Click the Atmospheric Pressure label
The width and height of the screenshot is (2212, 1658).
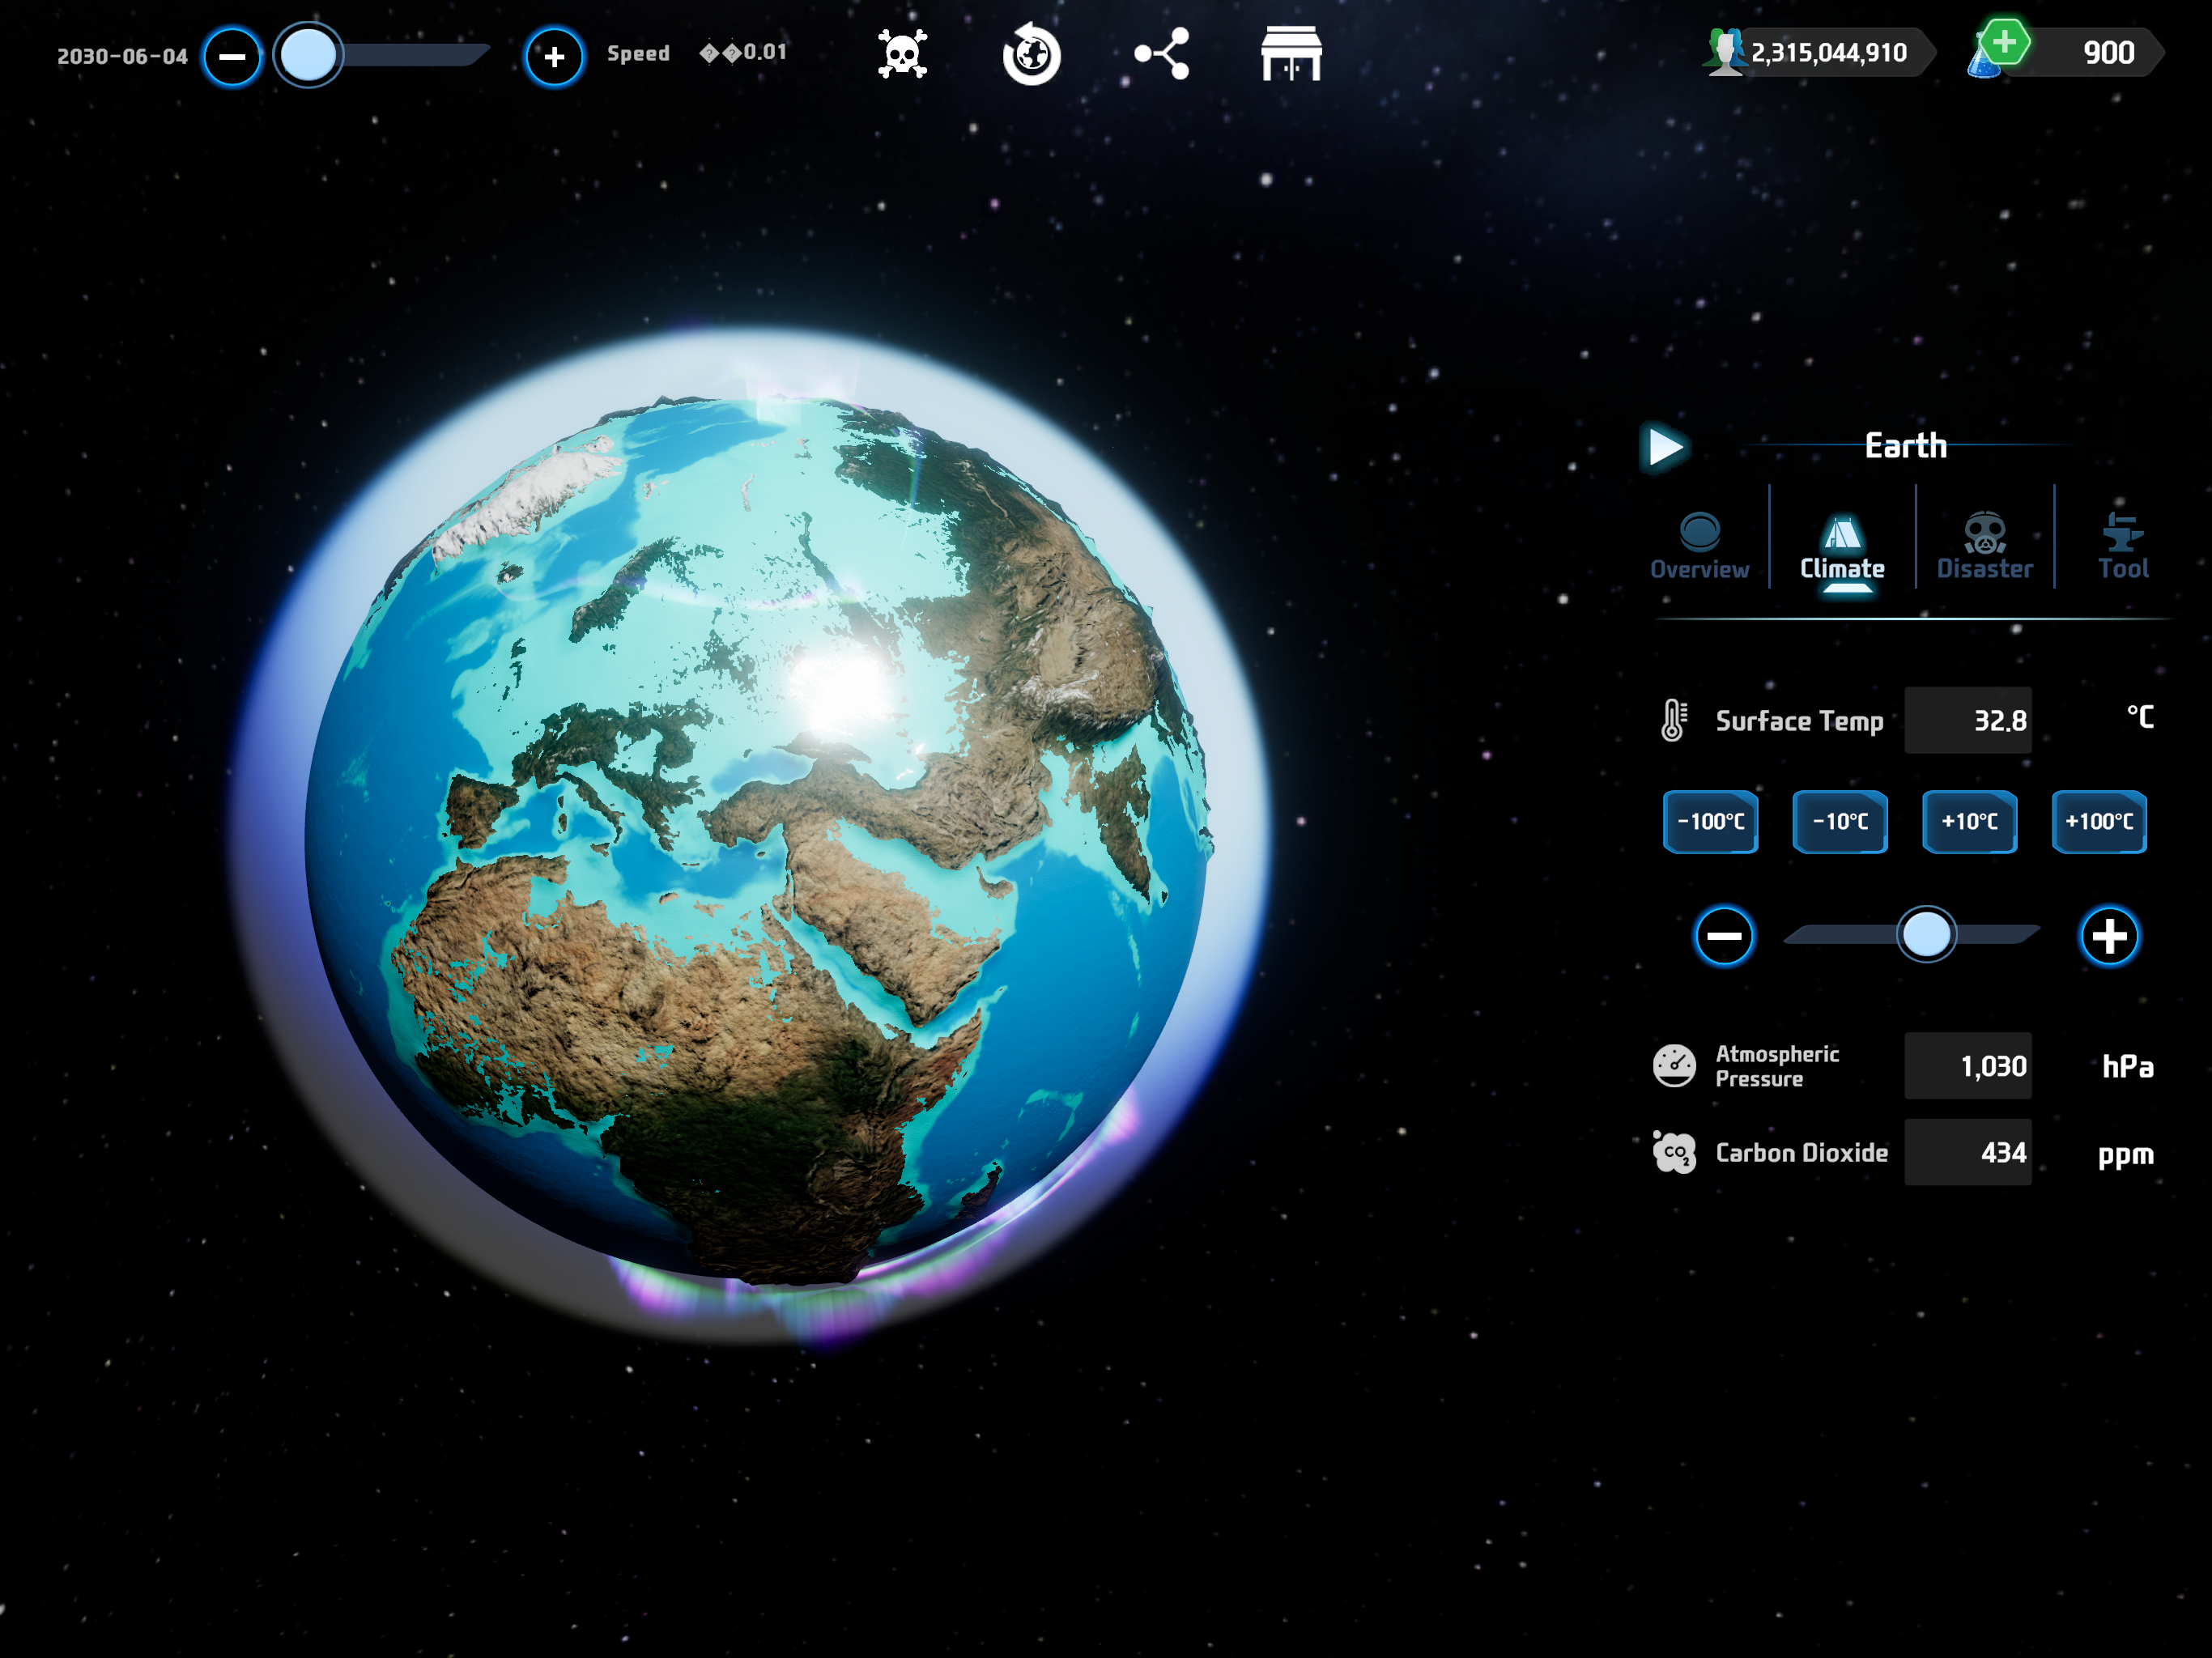[1777, 1066]
